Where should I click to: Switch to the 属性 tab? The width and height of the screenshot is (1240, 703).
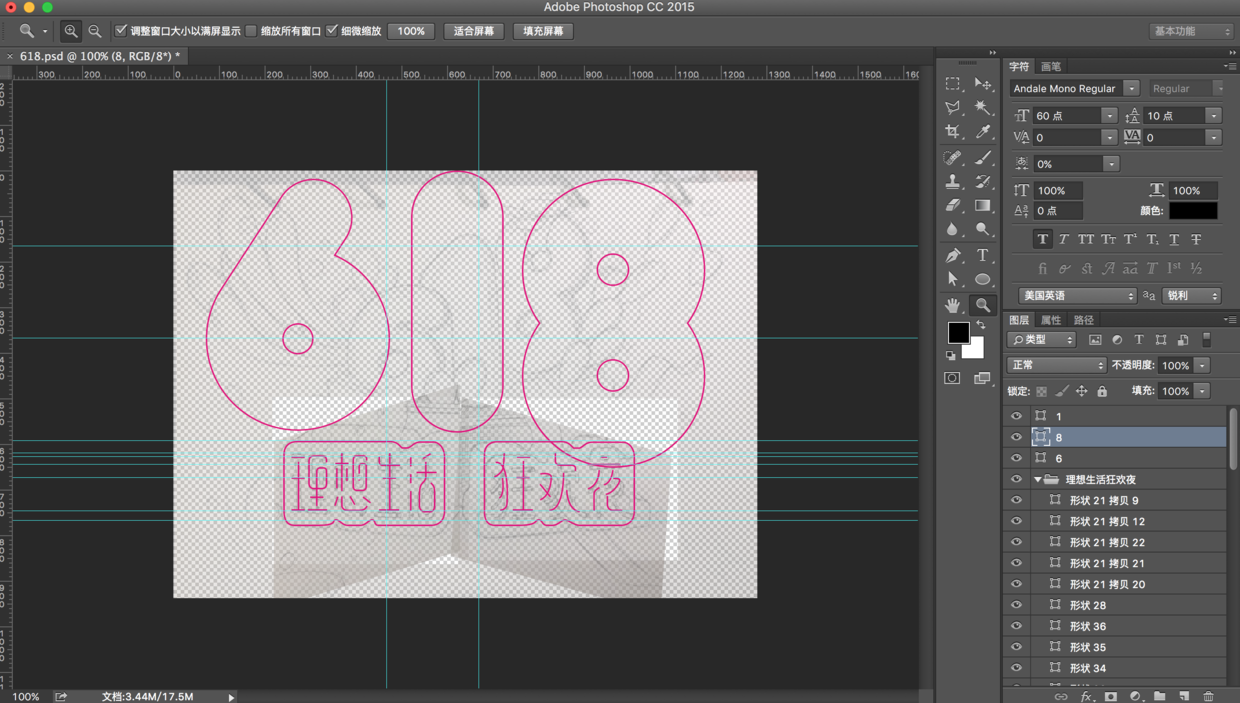1051,320
